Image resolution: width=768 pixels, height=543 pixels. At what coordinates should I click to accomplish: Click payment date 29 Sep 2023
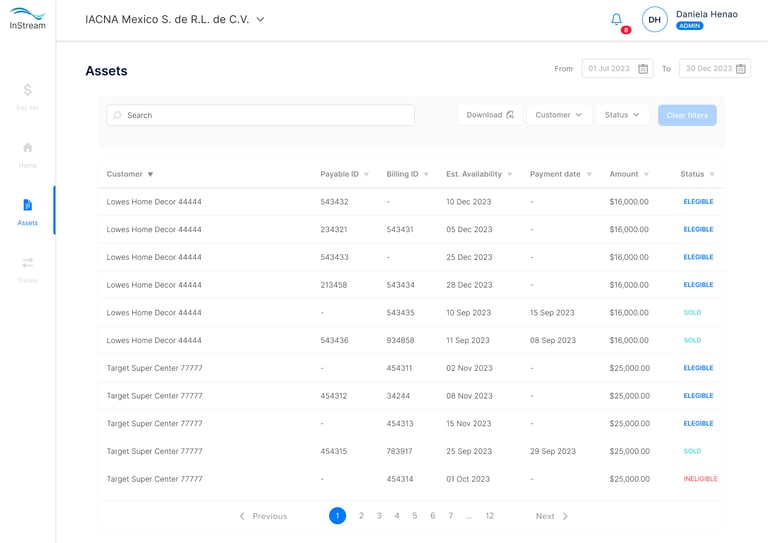(x=553, y=451)
